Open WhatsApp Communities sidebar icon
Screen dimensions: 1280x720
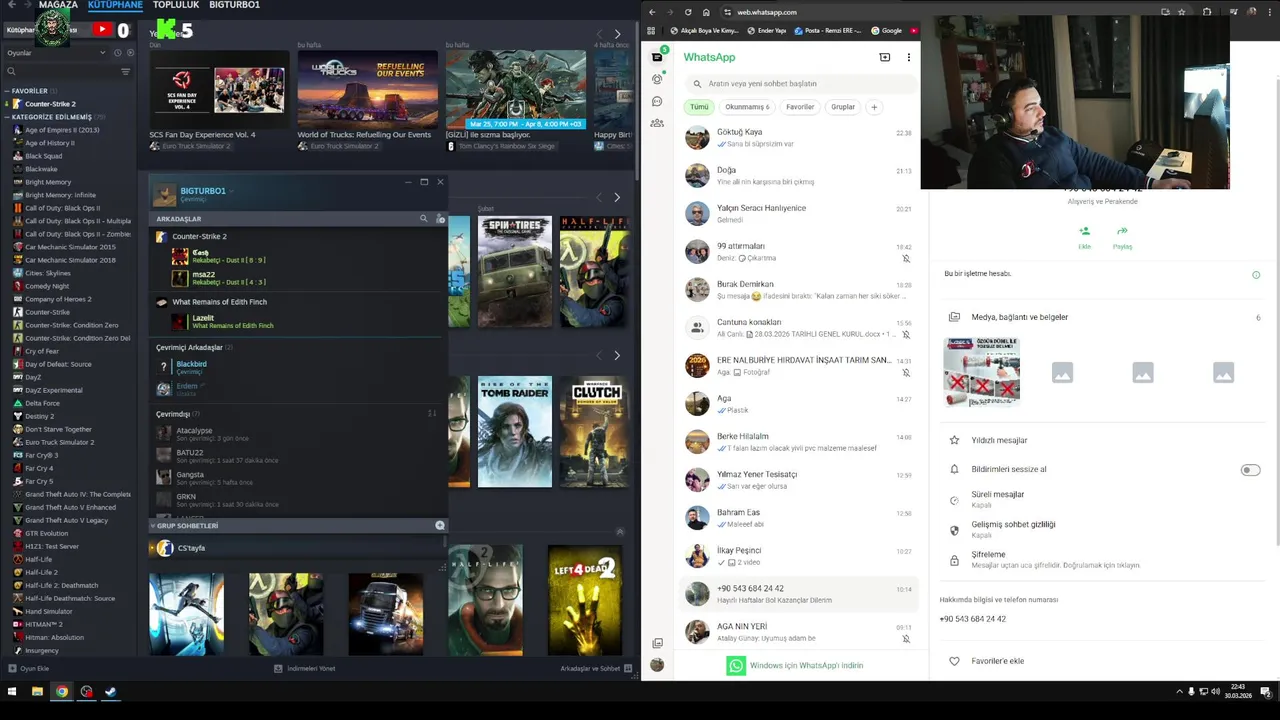(657, 123)
